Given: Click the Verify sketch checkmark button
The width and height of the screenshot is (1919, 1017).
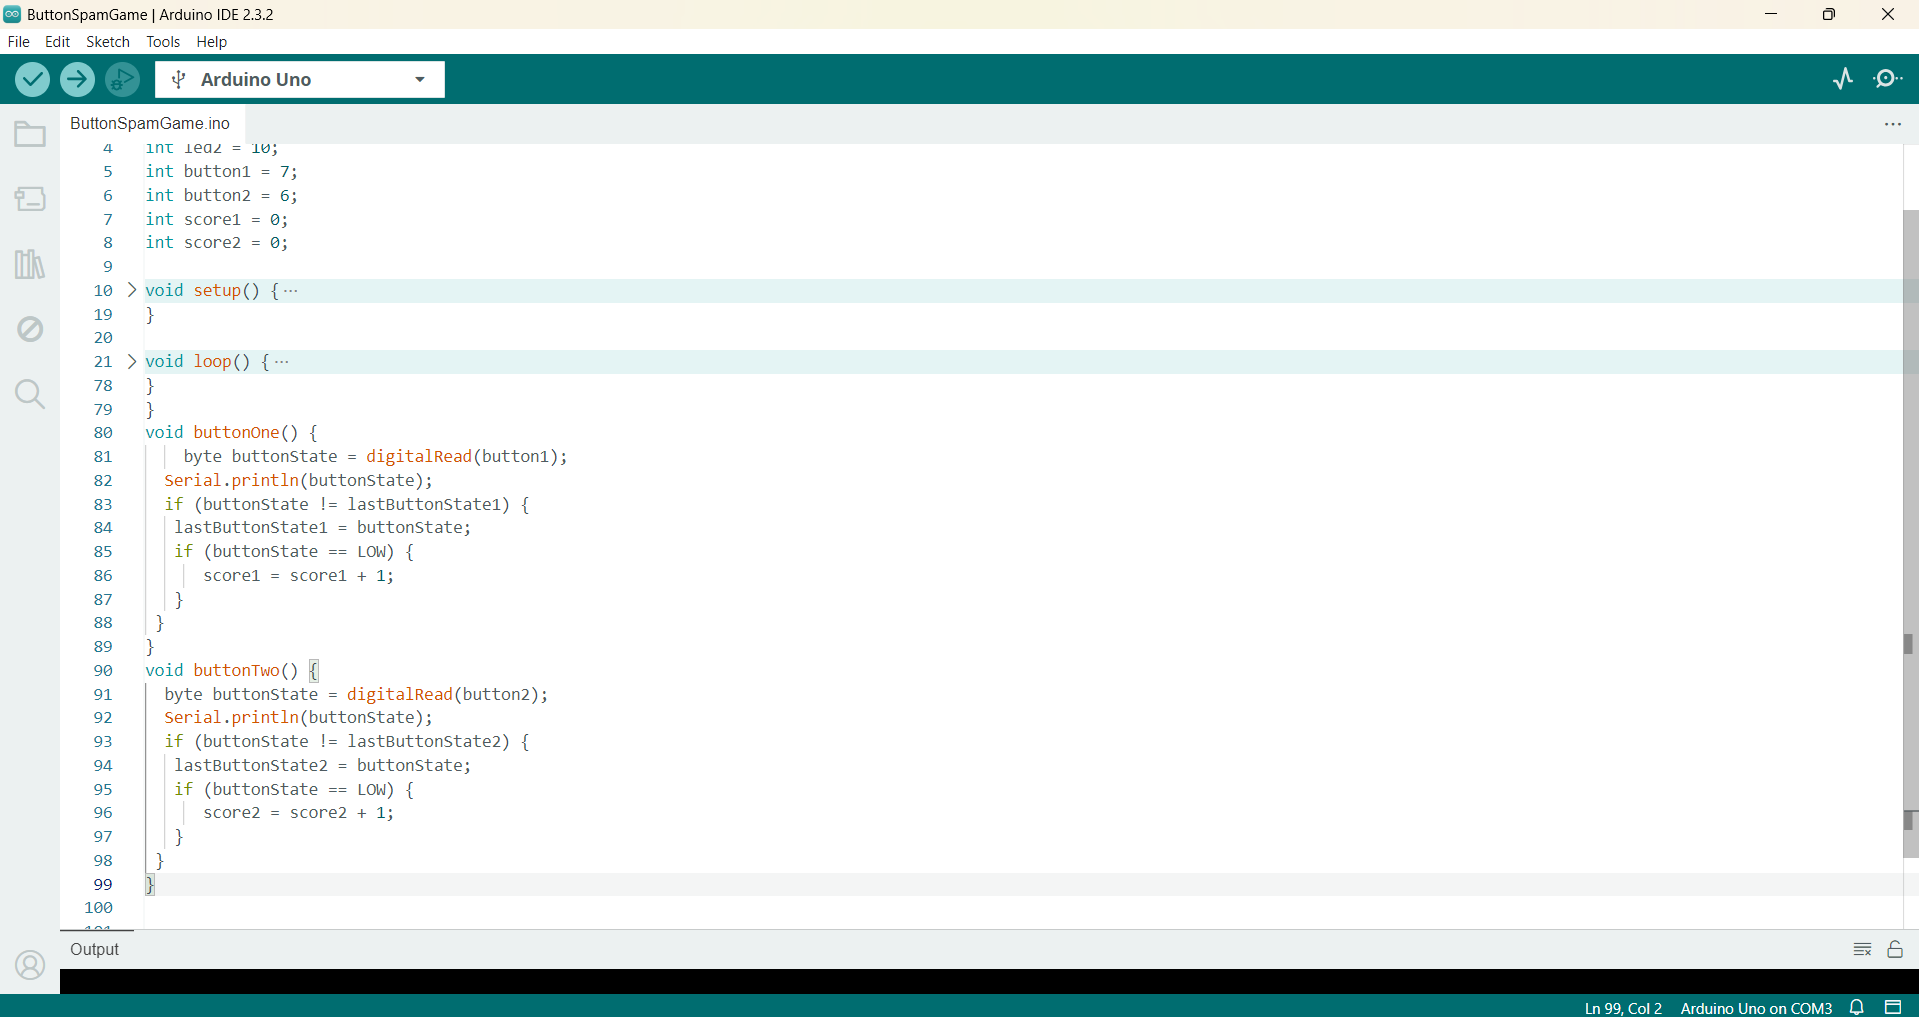Looking at the screenshot, I should 32,79.
